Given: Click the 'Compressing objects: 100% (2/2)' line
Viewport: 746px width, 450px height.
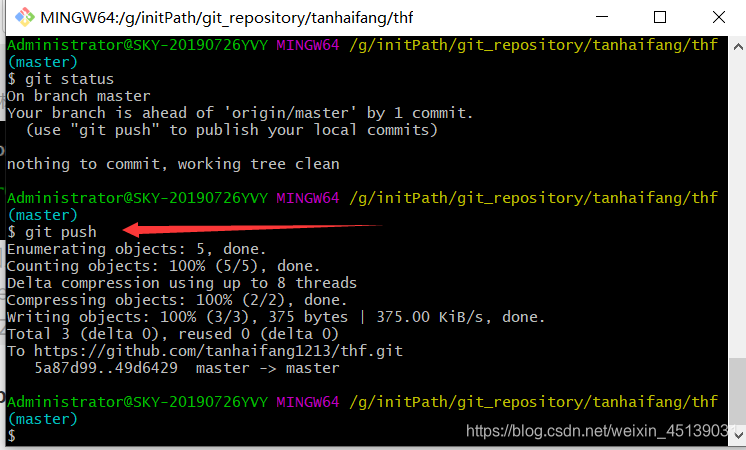Looking at the screenshot, I should coord(177,300).
